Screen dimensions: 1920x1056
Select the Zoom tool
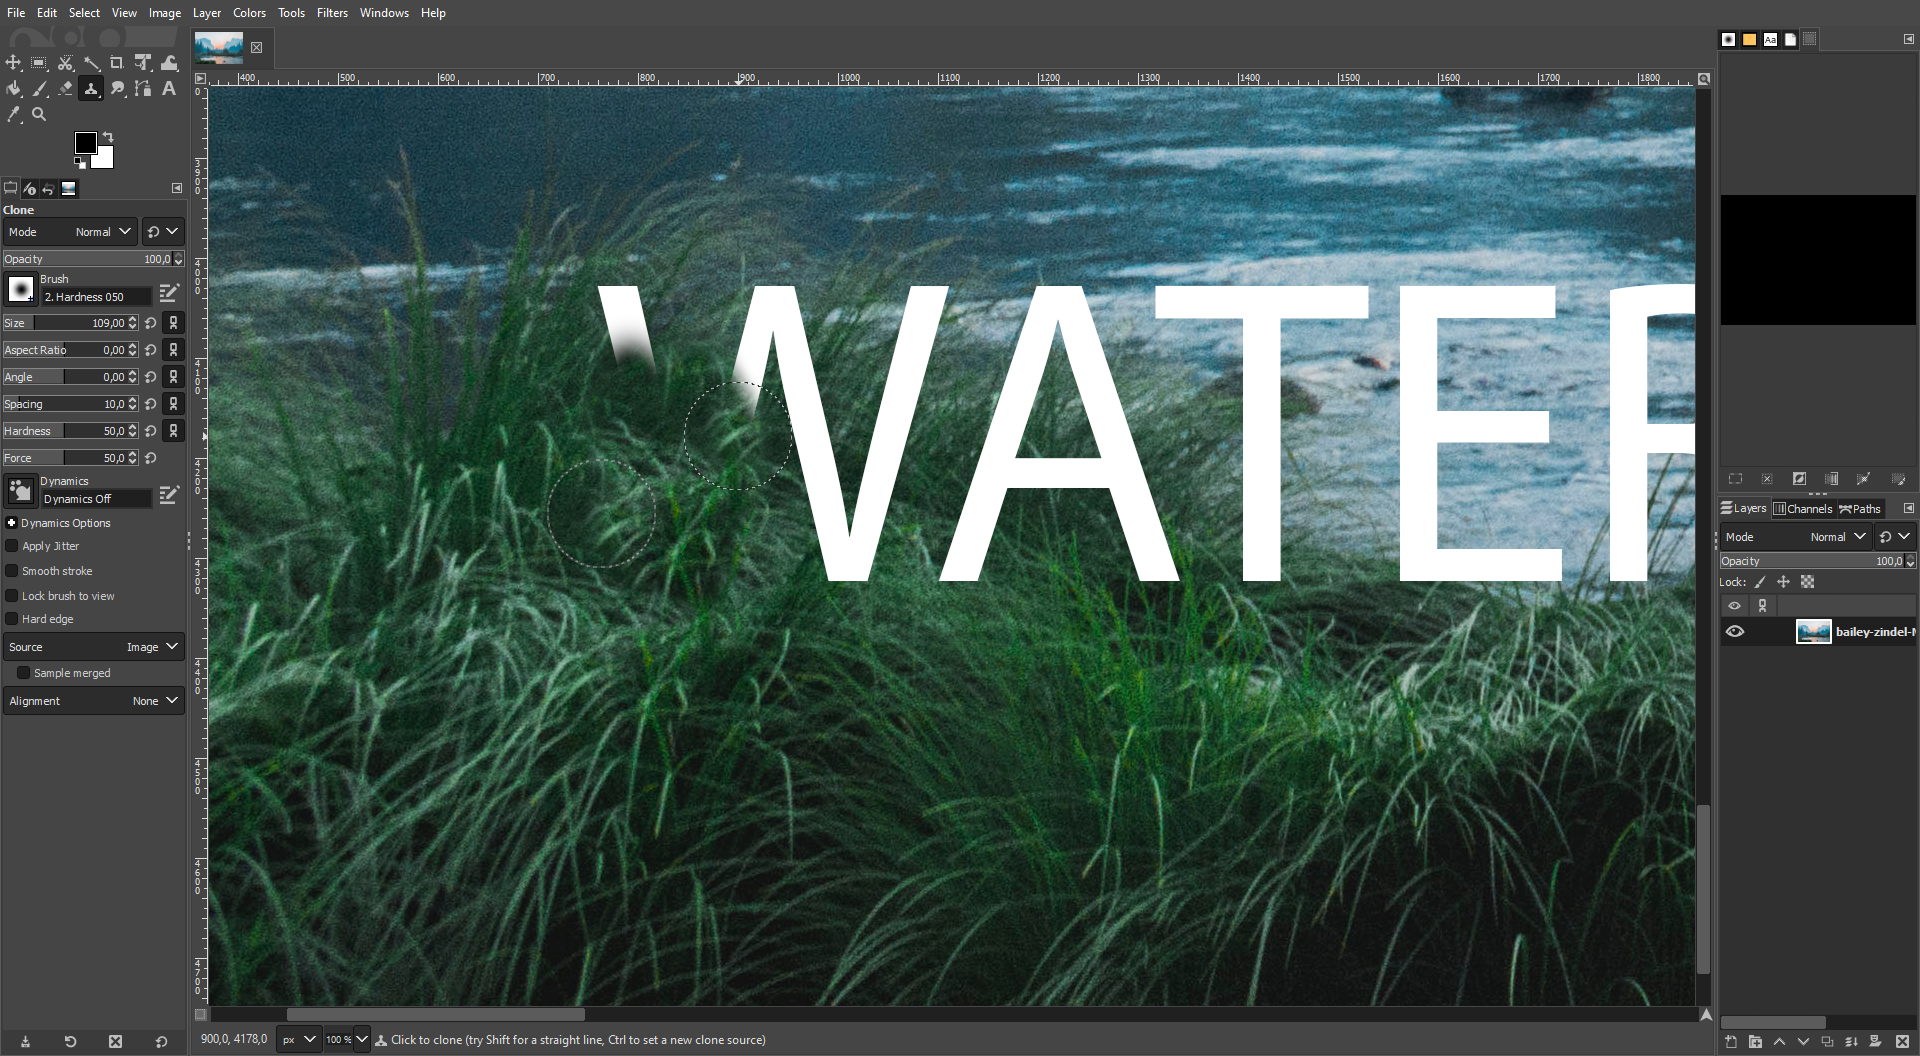[x=39, y=114]
